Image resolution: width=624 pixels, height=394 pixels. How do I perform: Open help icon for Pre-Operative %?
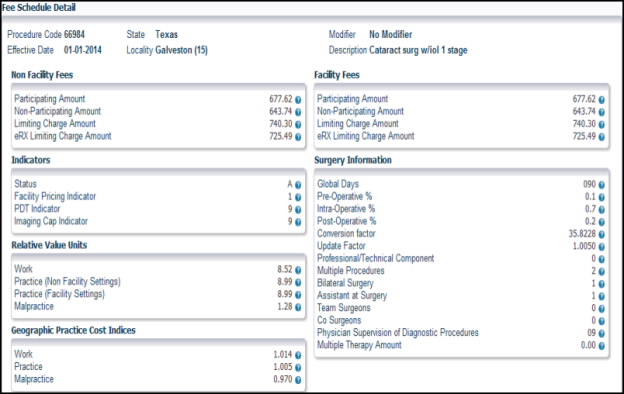tap(601, 197)
